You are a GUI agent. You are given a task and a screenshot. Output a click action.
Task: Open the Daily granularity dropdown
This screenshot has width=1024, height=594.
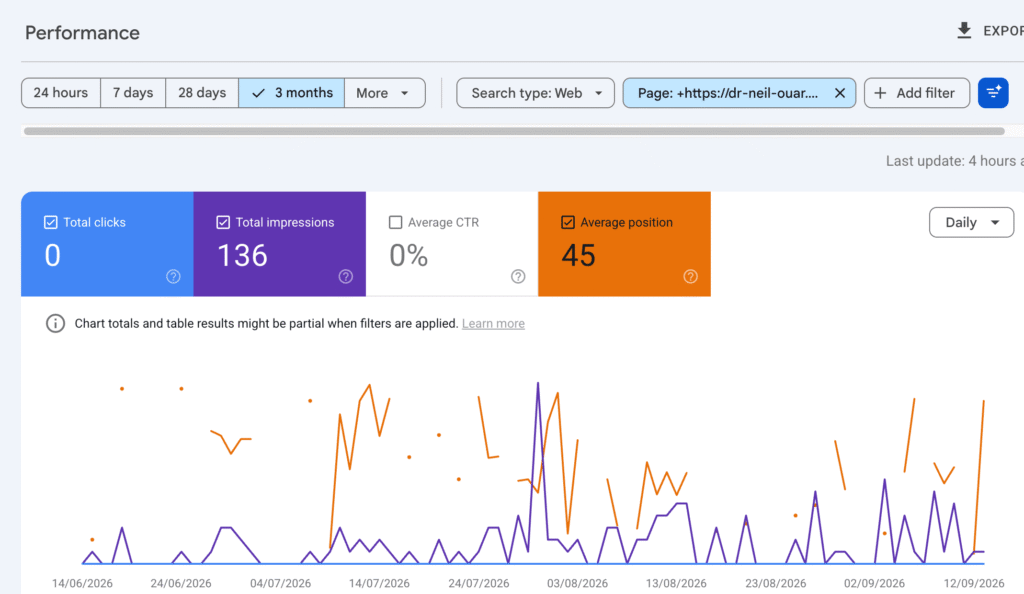971,223
